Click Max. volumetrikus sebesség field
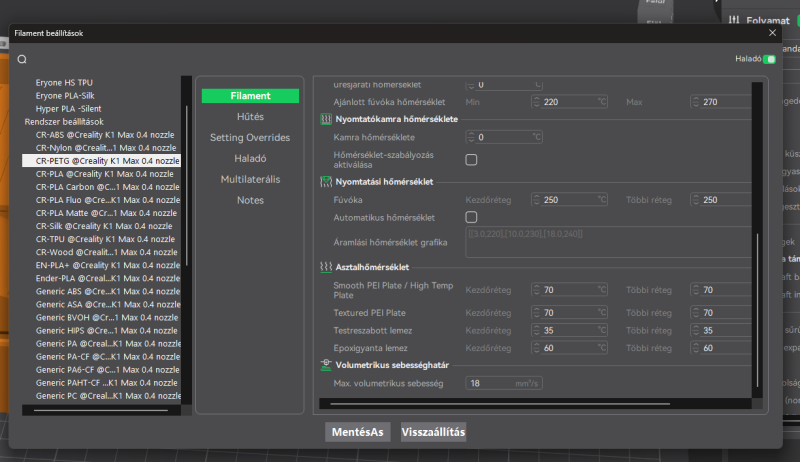 tap(504, 383)
